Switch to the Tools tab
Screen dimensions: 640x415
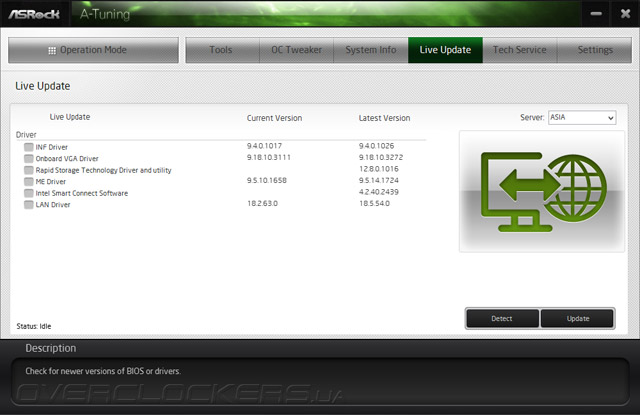point(222,50)
